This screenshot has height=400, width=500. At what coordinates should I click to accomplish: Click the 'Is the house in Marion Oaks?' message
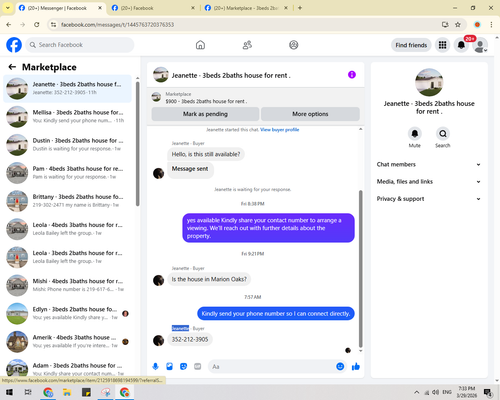coord(209,279)
